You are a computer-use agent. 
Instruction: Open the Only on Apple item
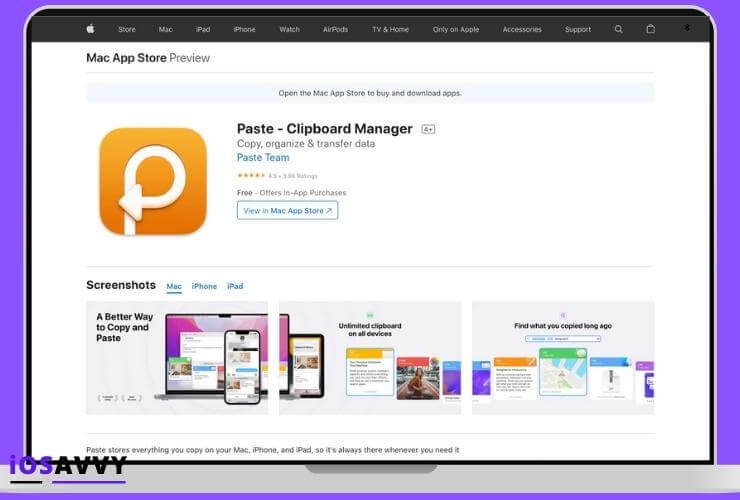point(456,29)
